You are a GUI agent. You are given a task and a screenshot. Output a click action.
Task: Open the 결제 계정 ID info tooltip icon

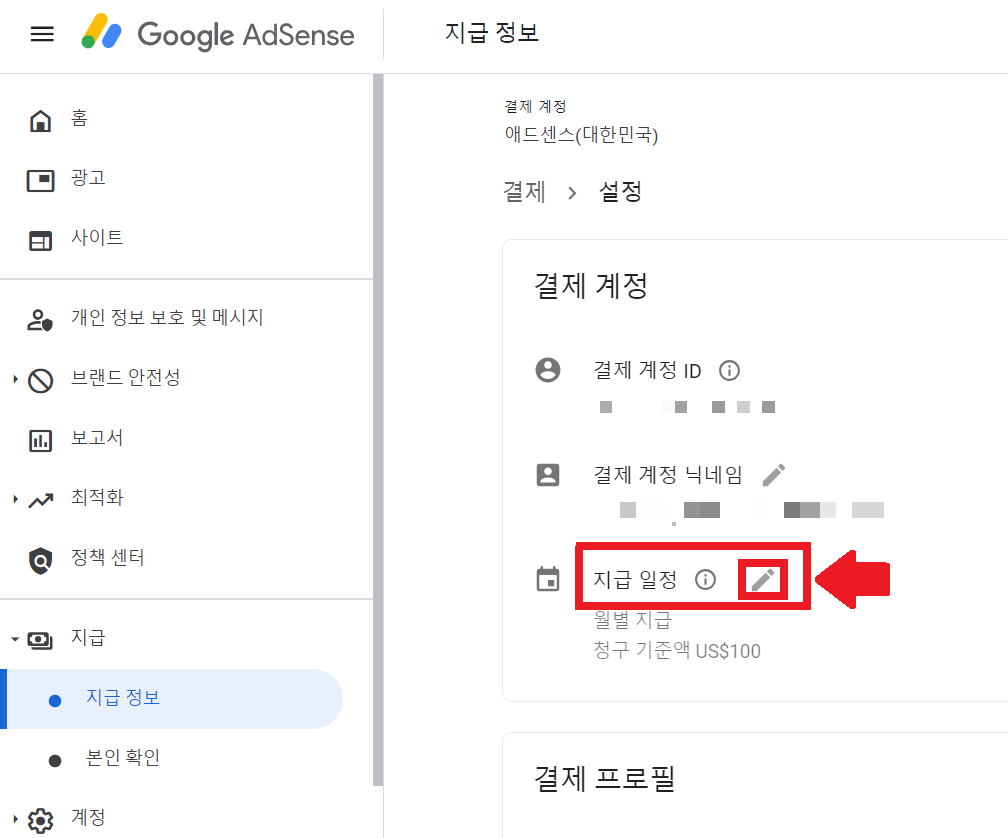(729, 370)
